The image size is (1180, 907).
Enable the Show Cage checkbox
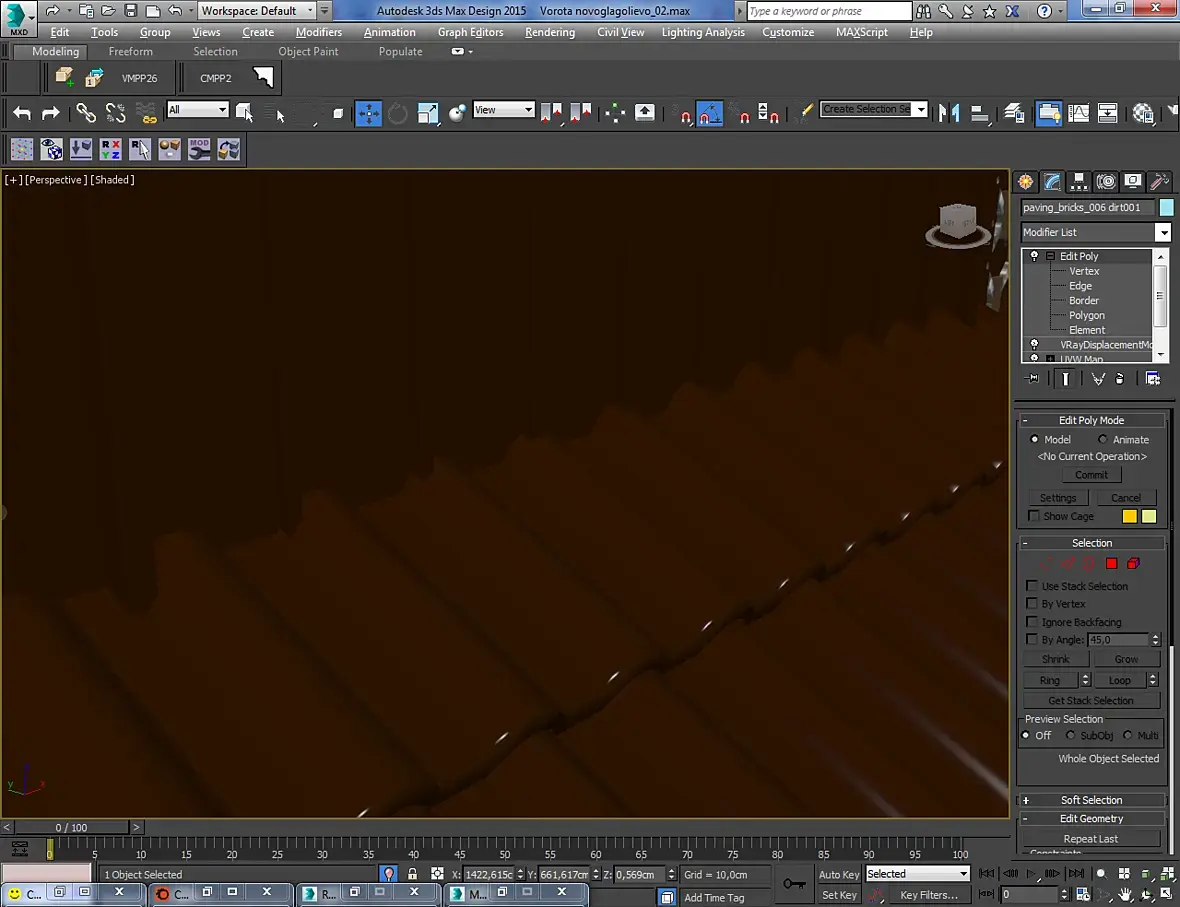[1034, 516]
